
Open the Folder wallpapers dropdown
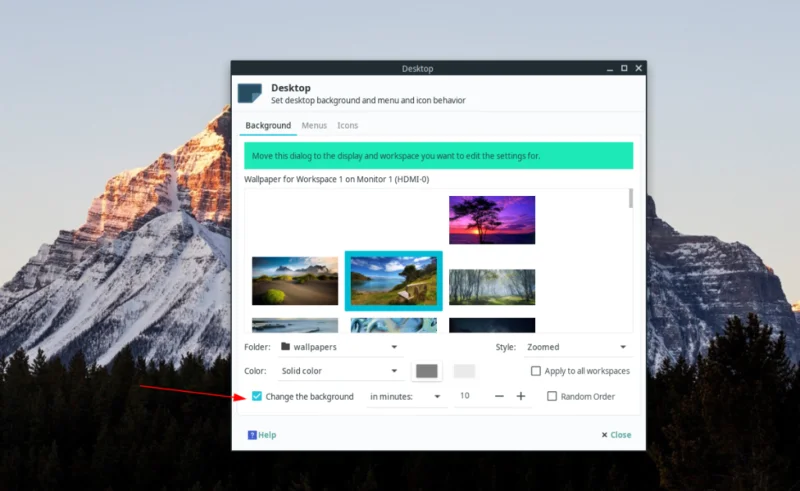coord(340,347)
